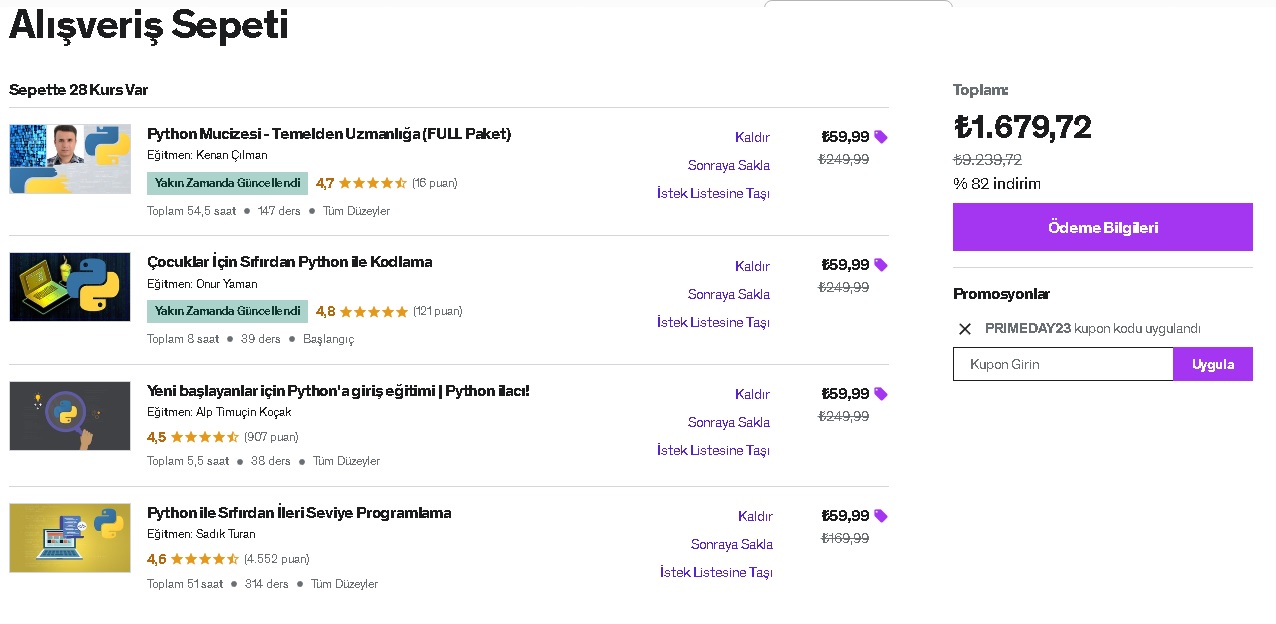Image resolution: width=1276 pixels, height=624 pixels.
Task: Move Python Mucizesi to İstek Listesi
Action: [713, 193]
